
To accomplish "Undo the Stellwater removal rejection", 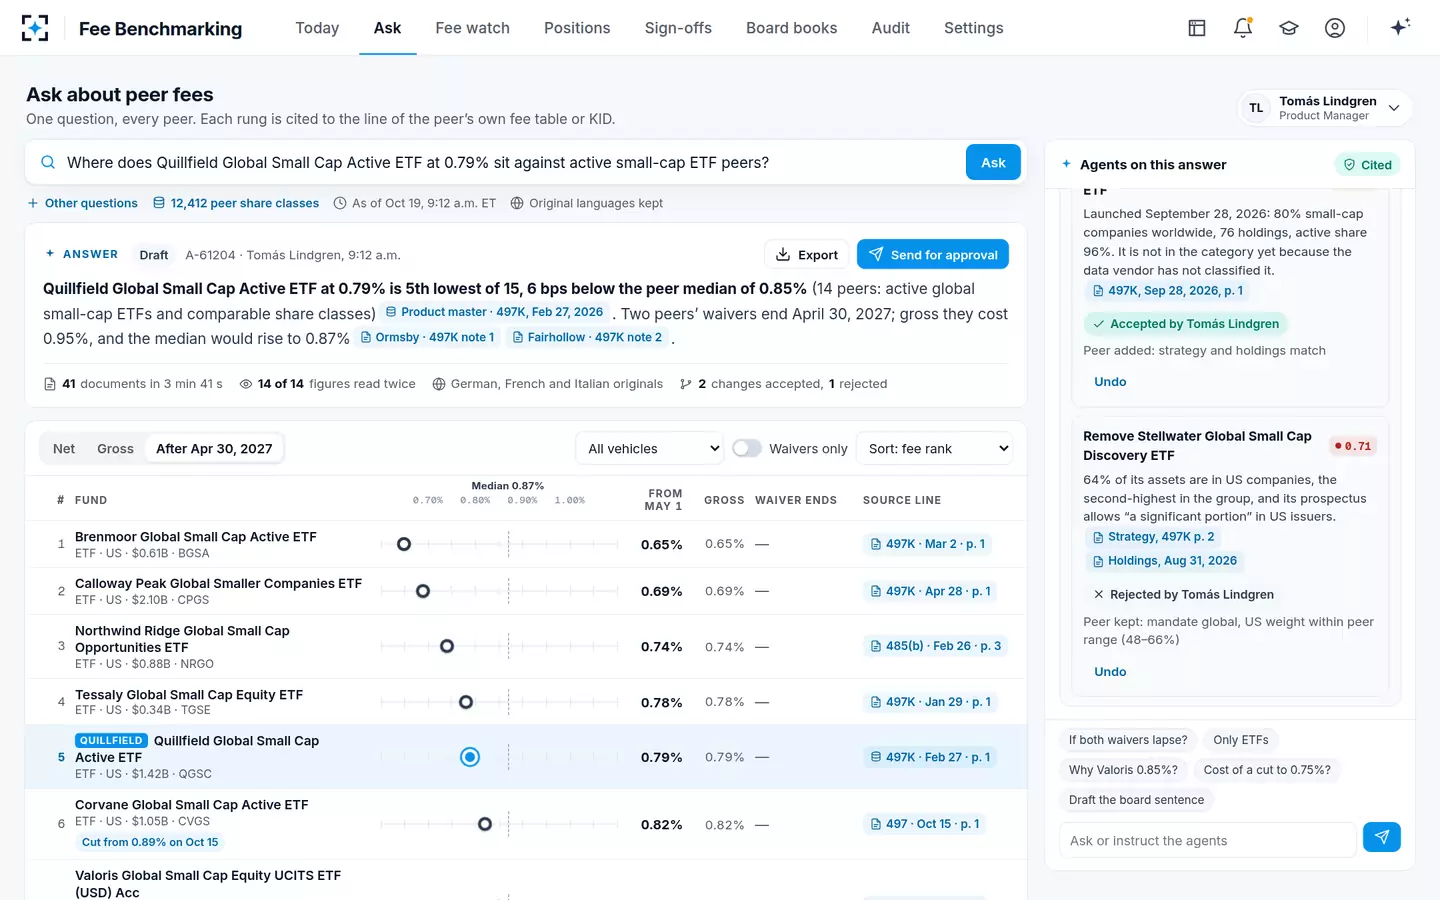I will (x=1110, y=672).
